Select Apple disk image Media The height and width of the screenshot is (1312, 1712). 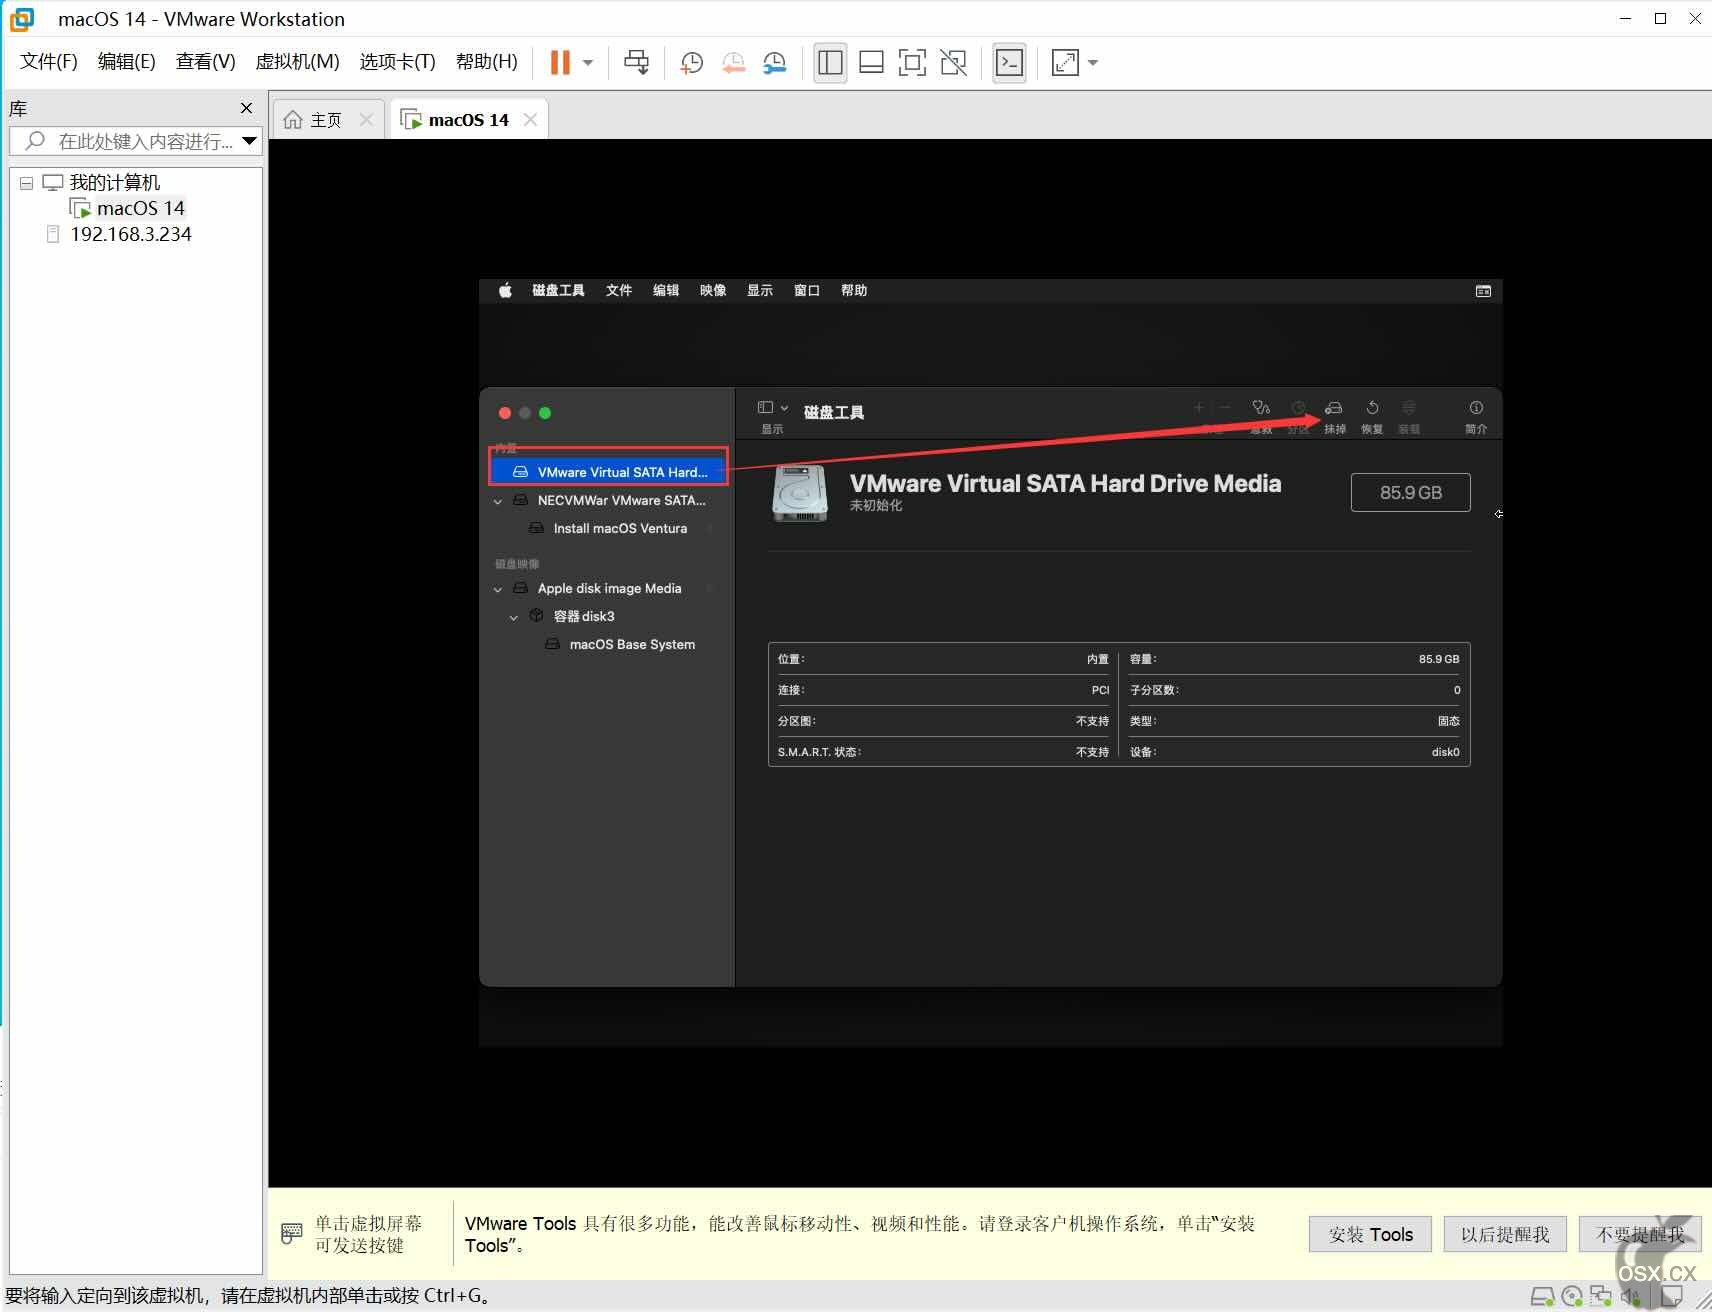(x=608, y=589)
